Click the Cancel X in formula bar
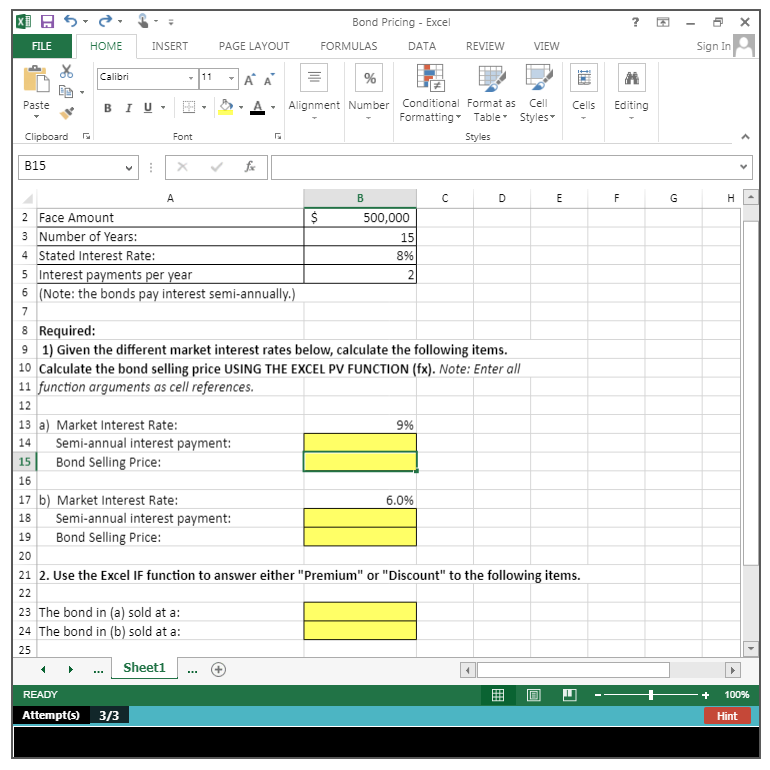Screen dimensions: 770x770 click(183, 167)
